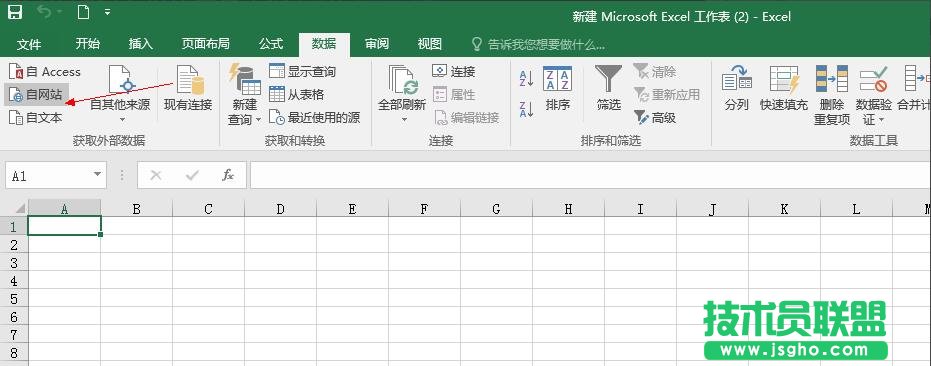Open the Customize Quick Access Toolbar dropdown
This screenshot has width=931, height=366.
(107, 12)
